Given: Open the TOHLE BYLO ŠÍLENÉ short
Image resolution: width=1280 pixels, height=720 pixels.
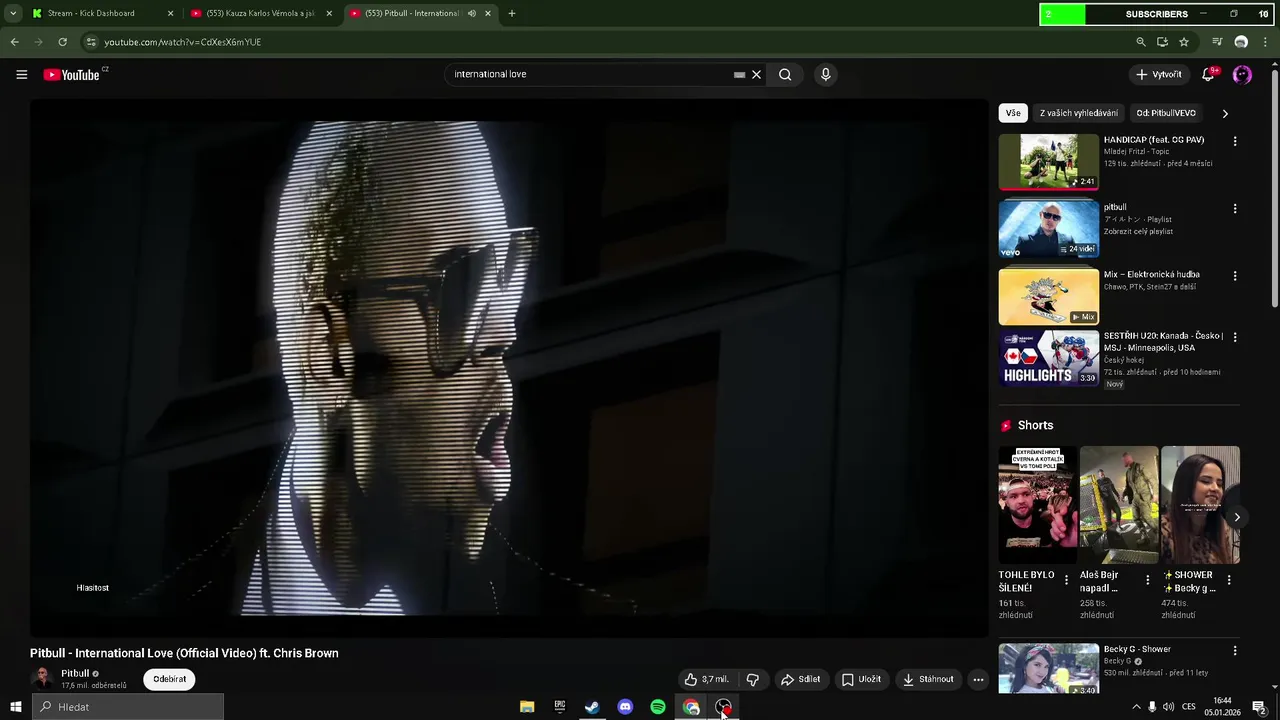Looking at the screenshot, I should click(1038, 505).
